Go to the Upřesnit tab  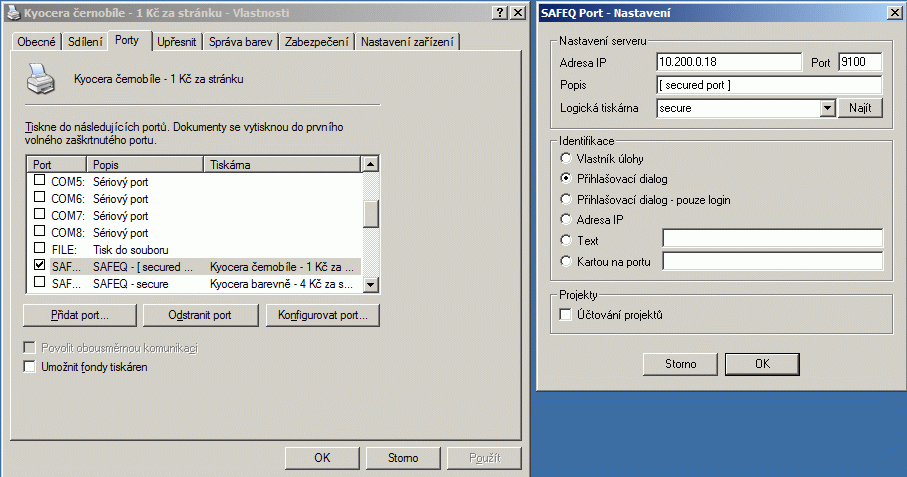pyautogui.click(x=176, y=42)
